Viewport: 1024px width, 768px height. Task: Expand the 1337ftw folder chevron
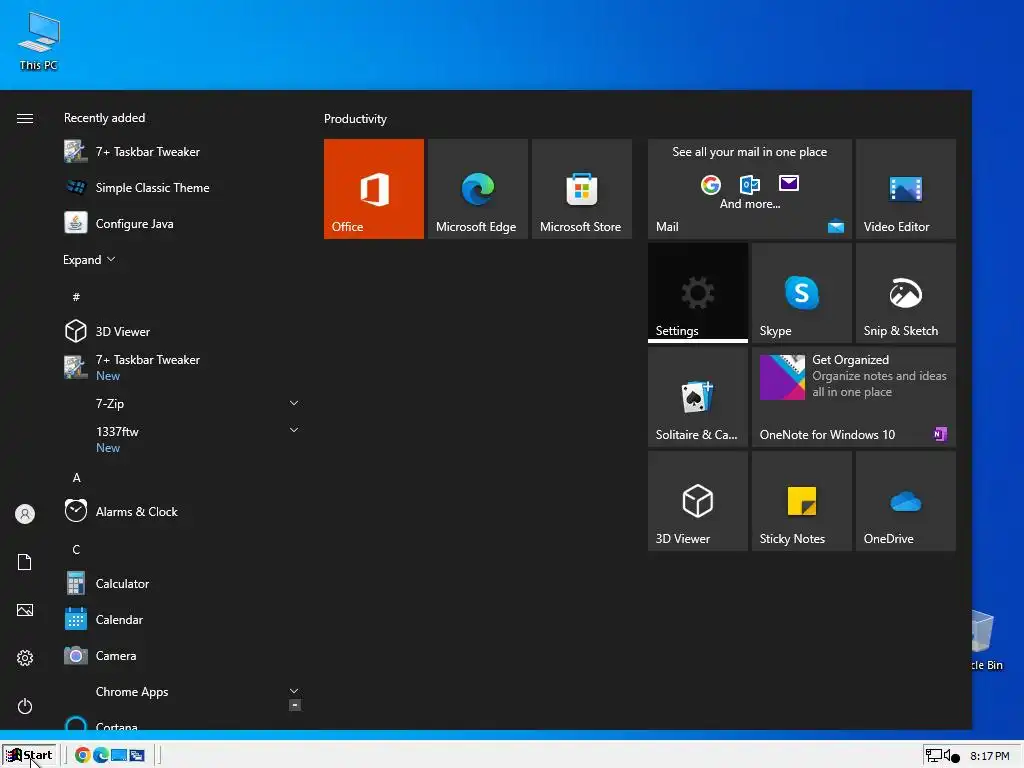pyautogui.click(x=294, y=430)
